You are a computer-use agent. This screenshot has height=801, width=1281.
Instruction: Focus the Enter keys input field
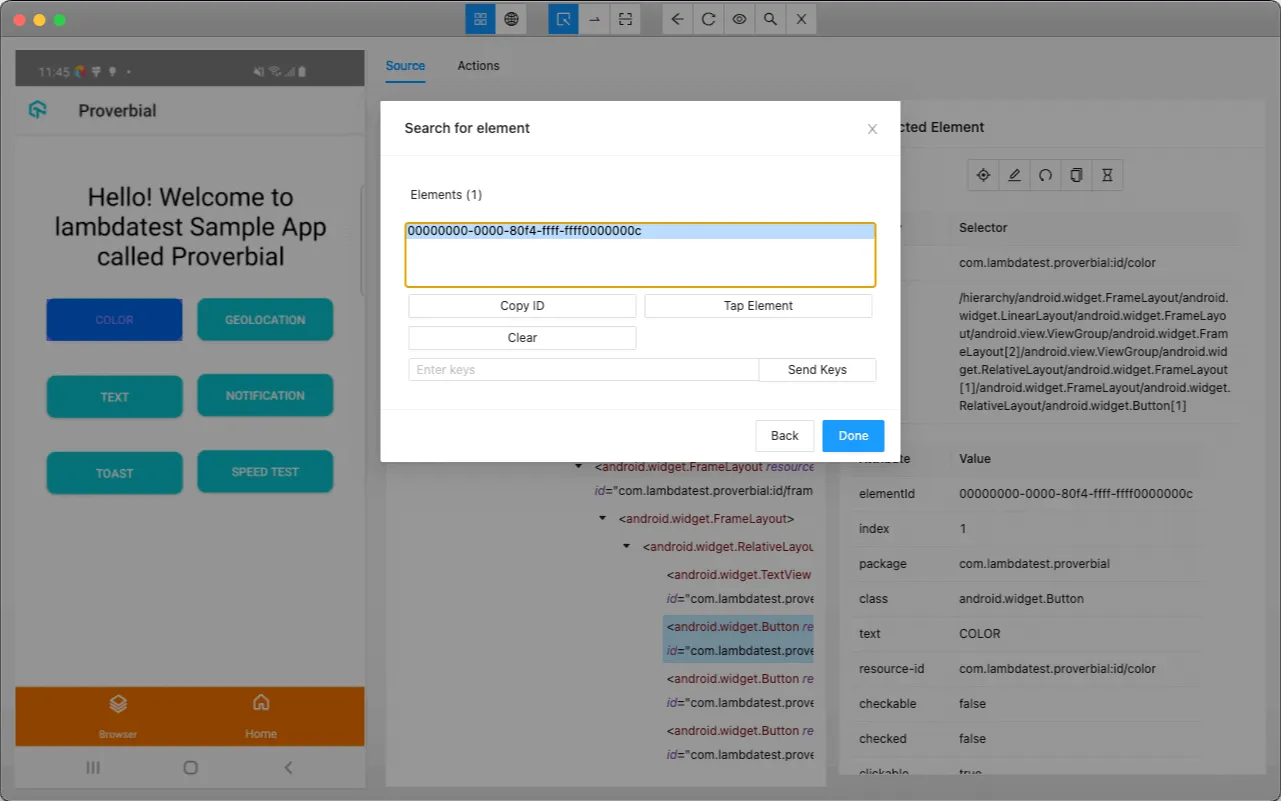584,370
